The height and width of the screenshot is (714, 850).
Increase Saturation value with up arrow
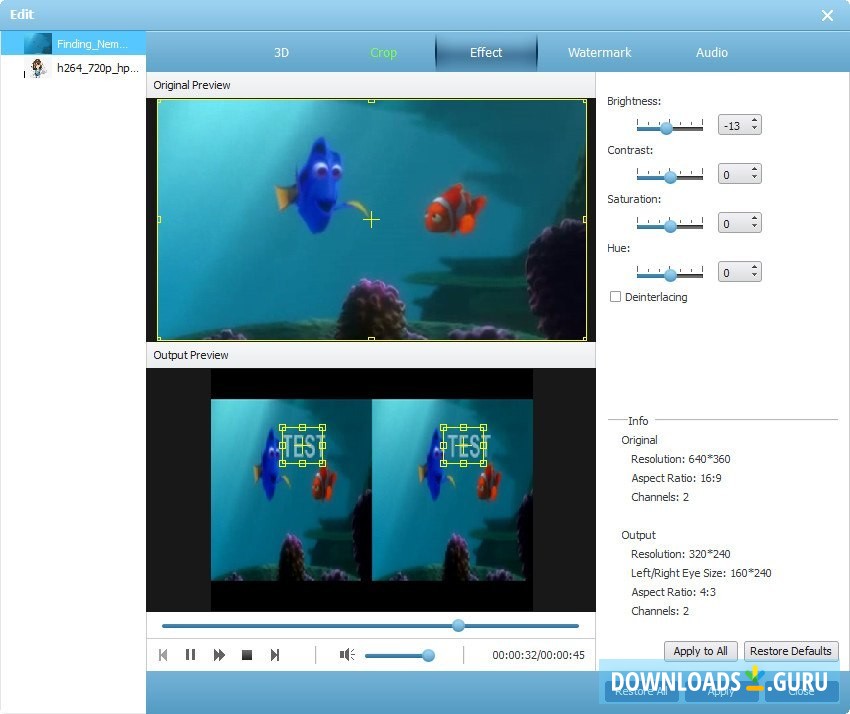(754, 218)
